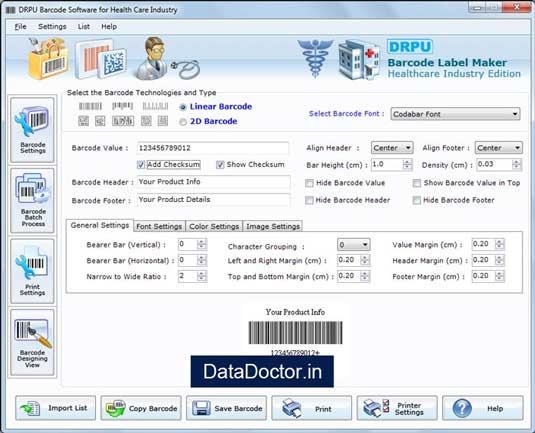The image size is (535, 433).
Task: Click second linear barcode sample icon
Action: point(122,106)
